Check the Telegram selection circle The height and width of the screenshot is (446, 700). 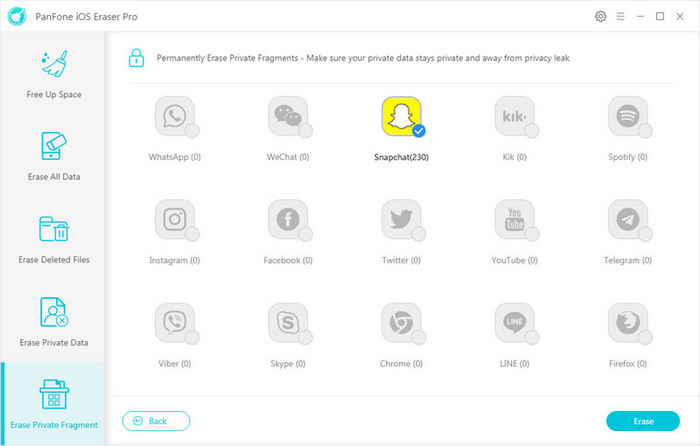click(646, 234)
